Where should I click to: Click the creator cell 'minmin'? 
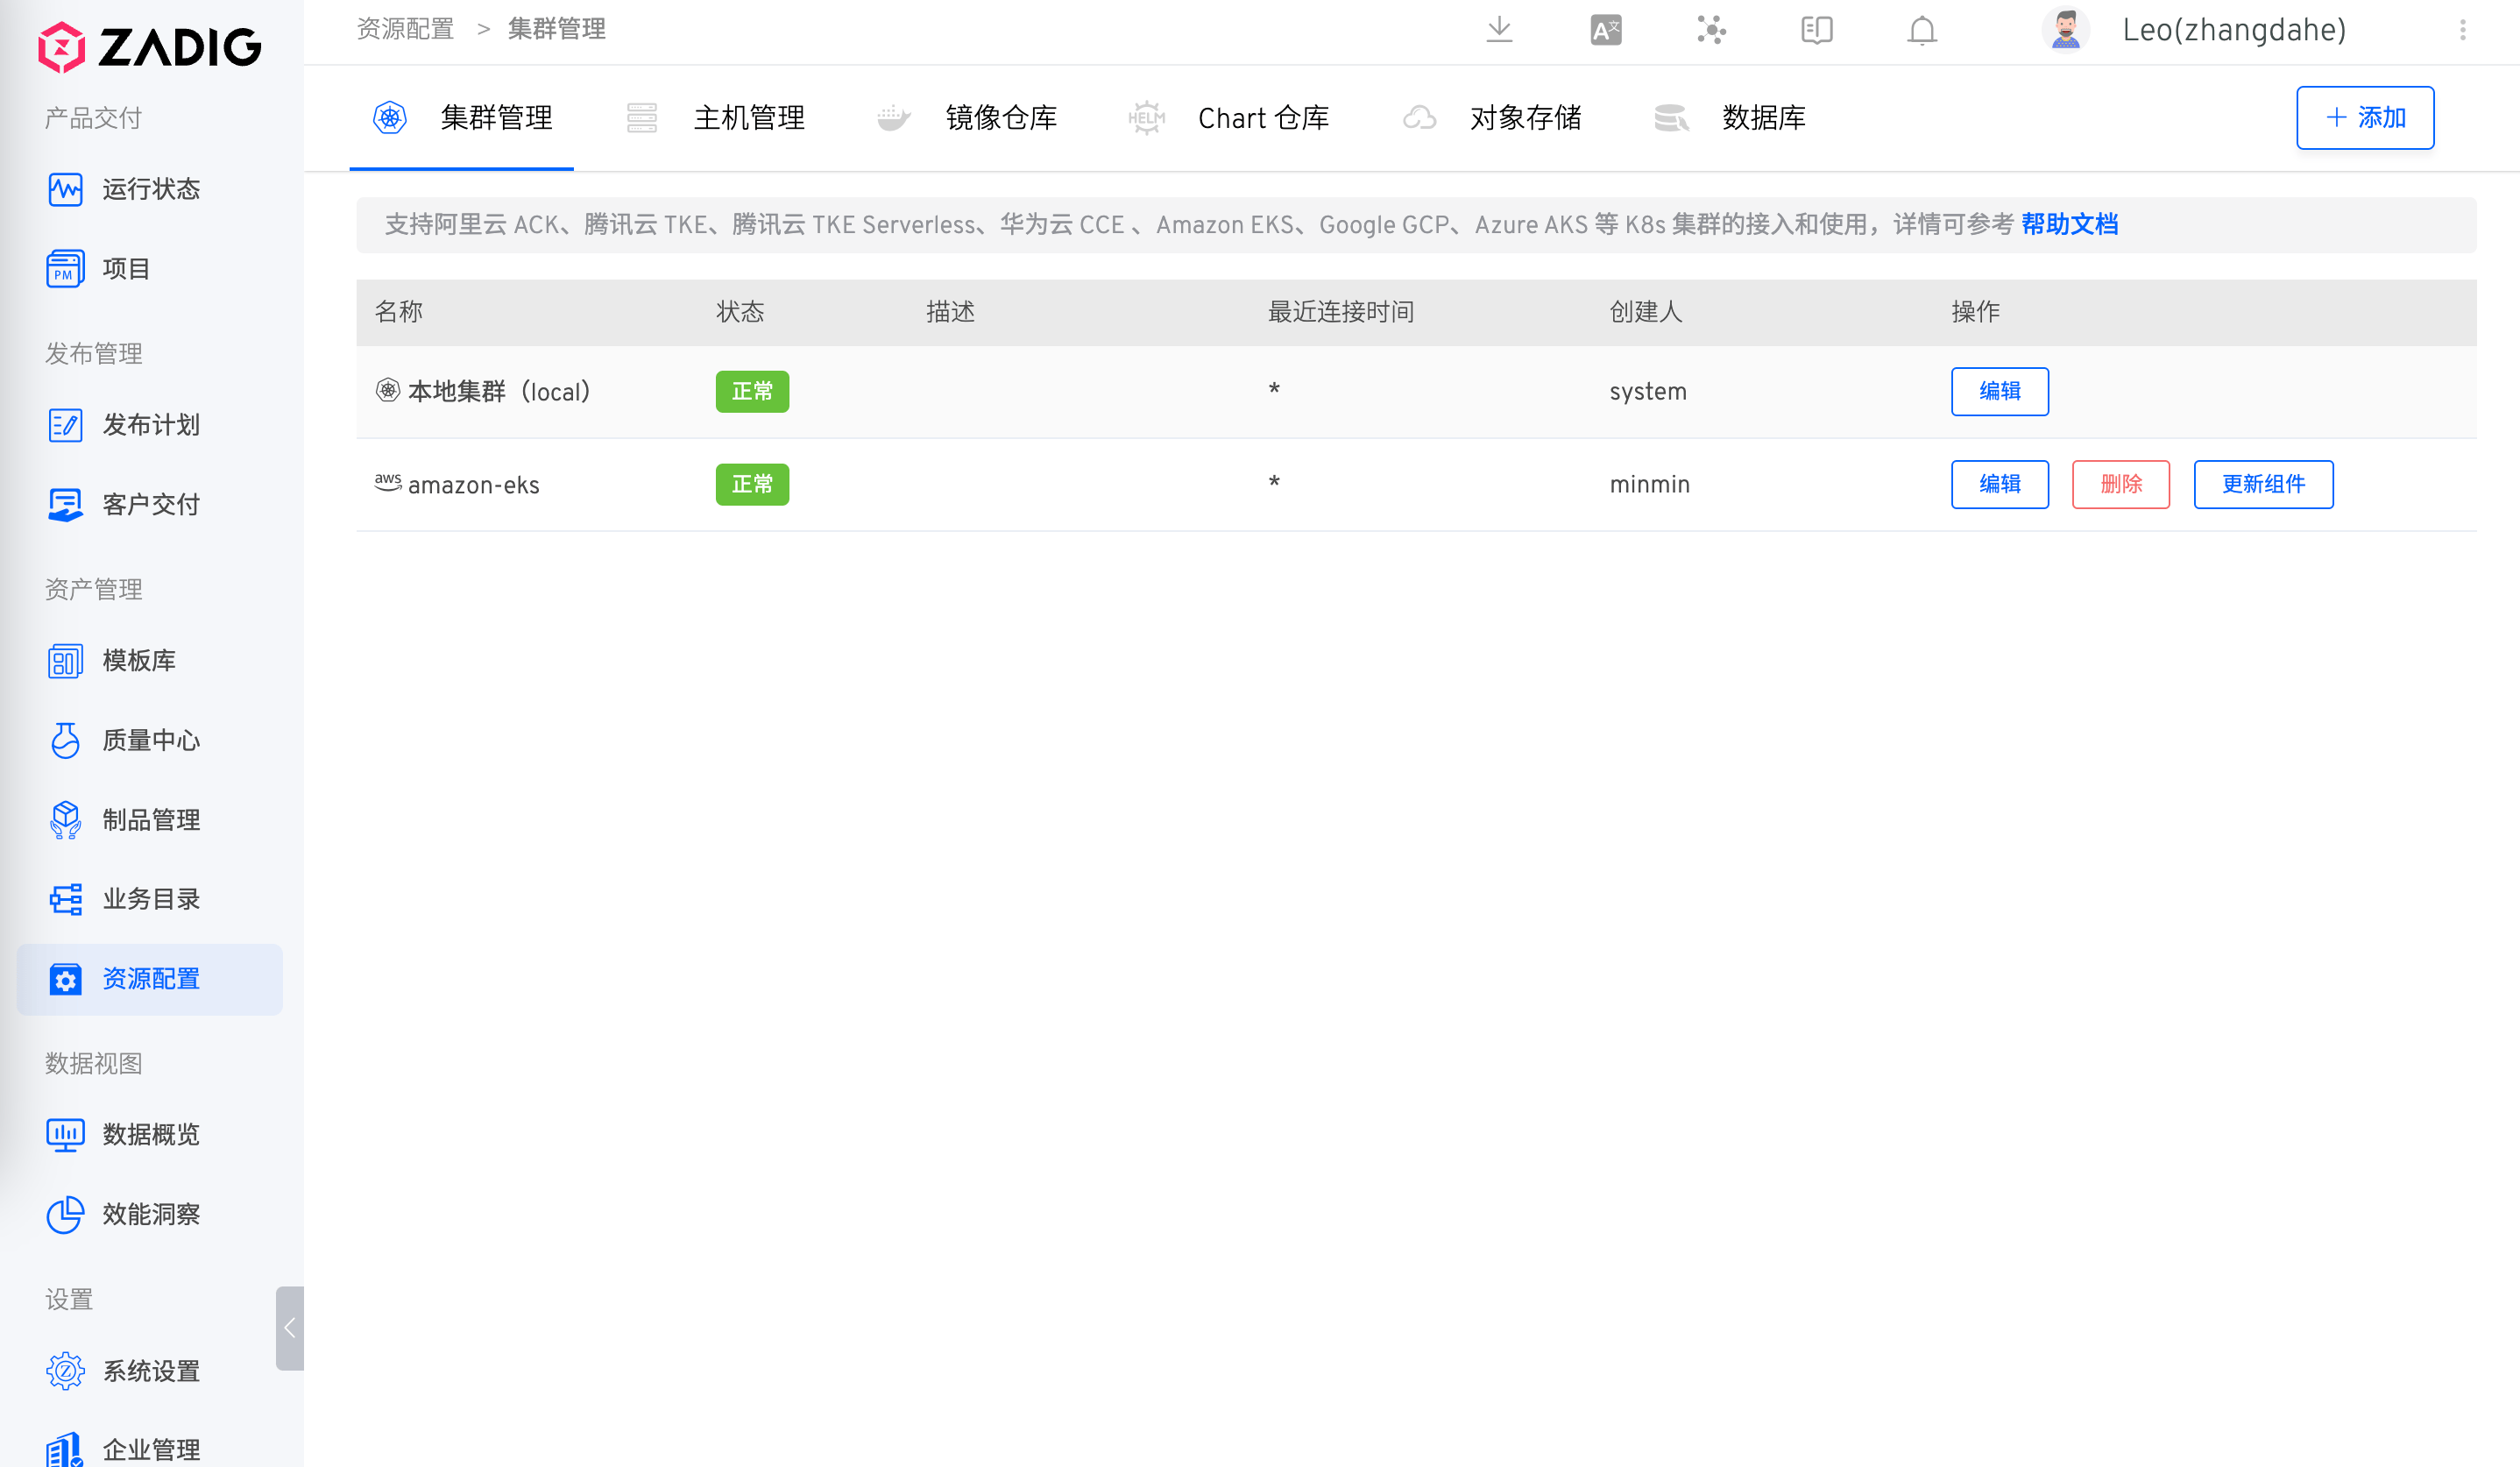click(1650, 484)
